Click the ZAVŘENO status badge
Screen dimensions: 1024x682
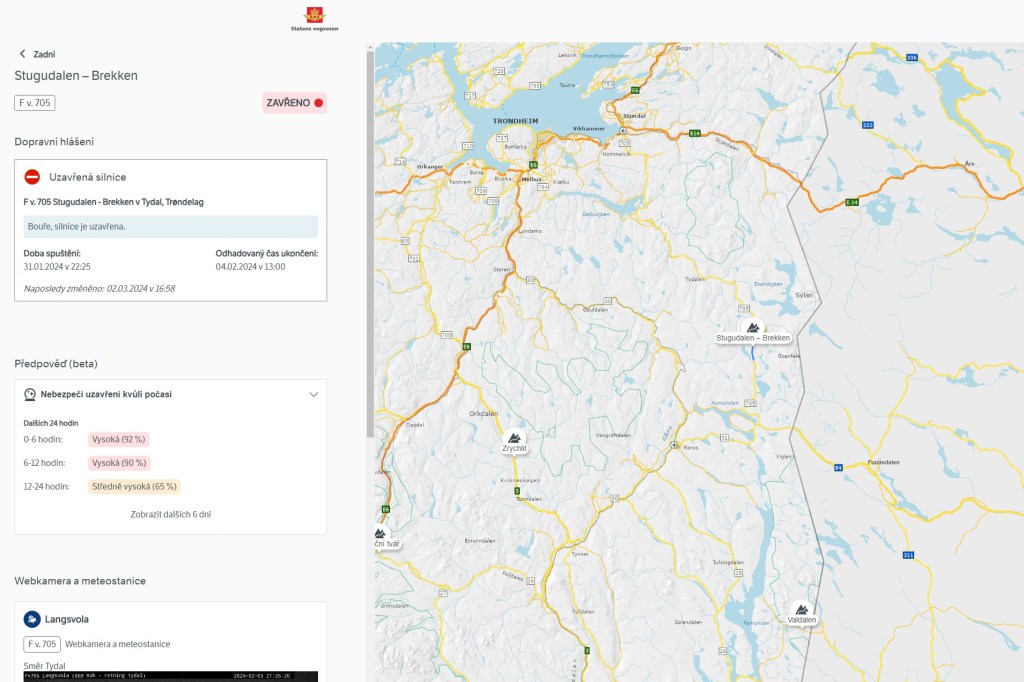[x=294, y=102]
